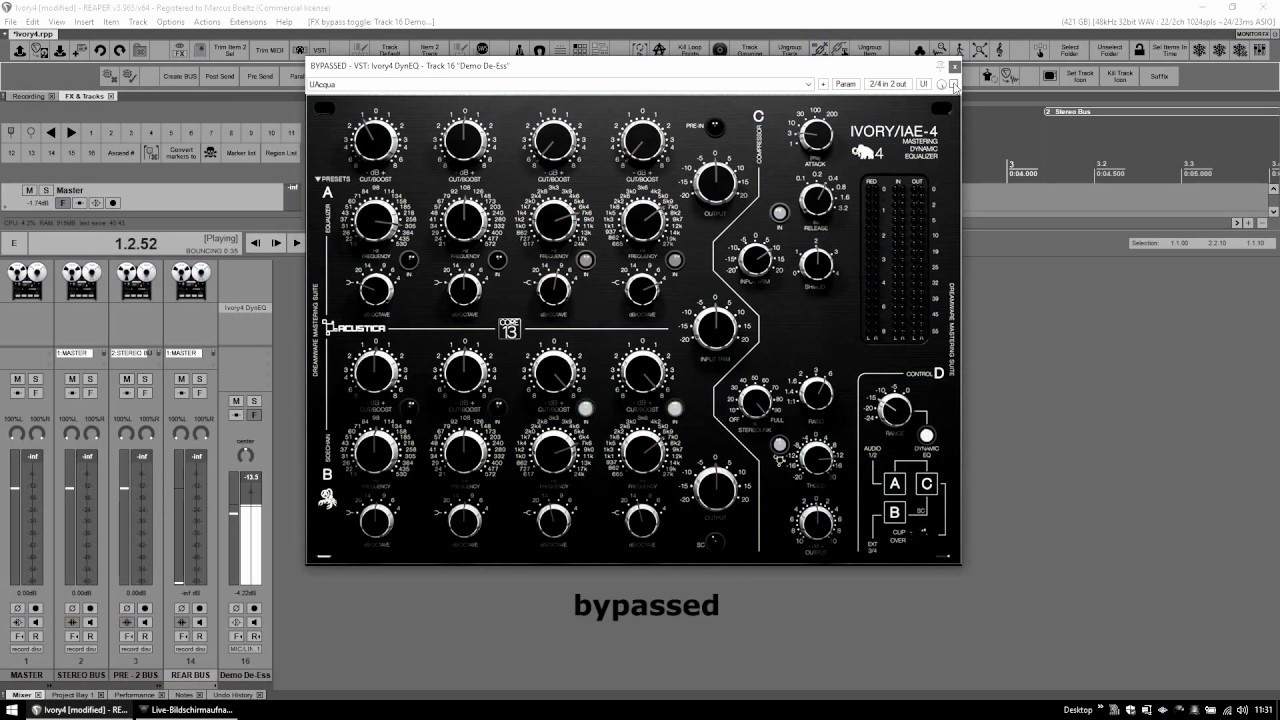Click the Redo arrow toolbar icon
This screenshot has width=1280, height=720.
[x=120, y=50]
